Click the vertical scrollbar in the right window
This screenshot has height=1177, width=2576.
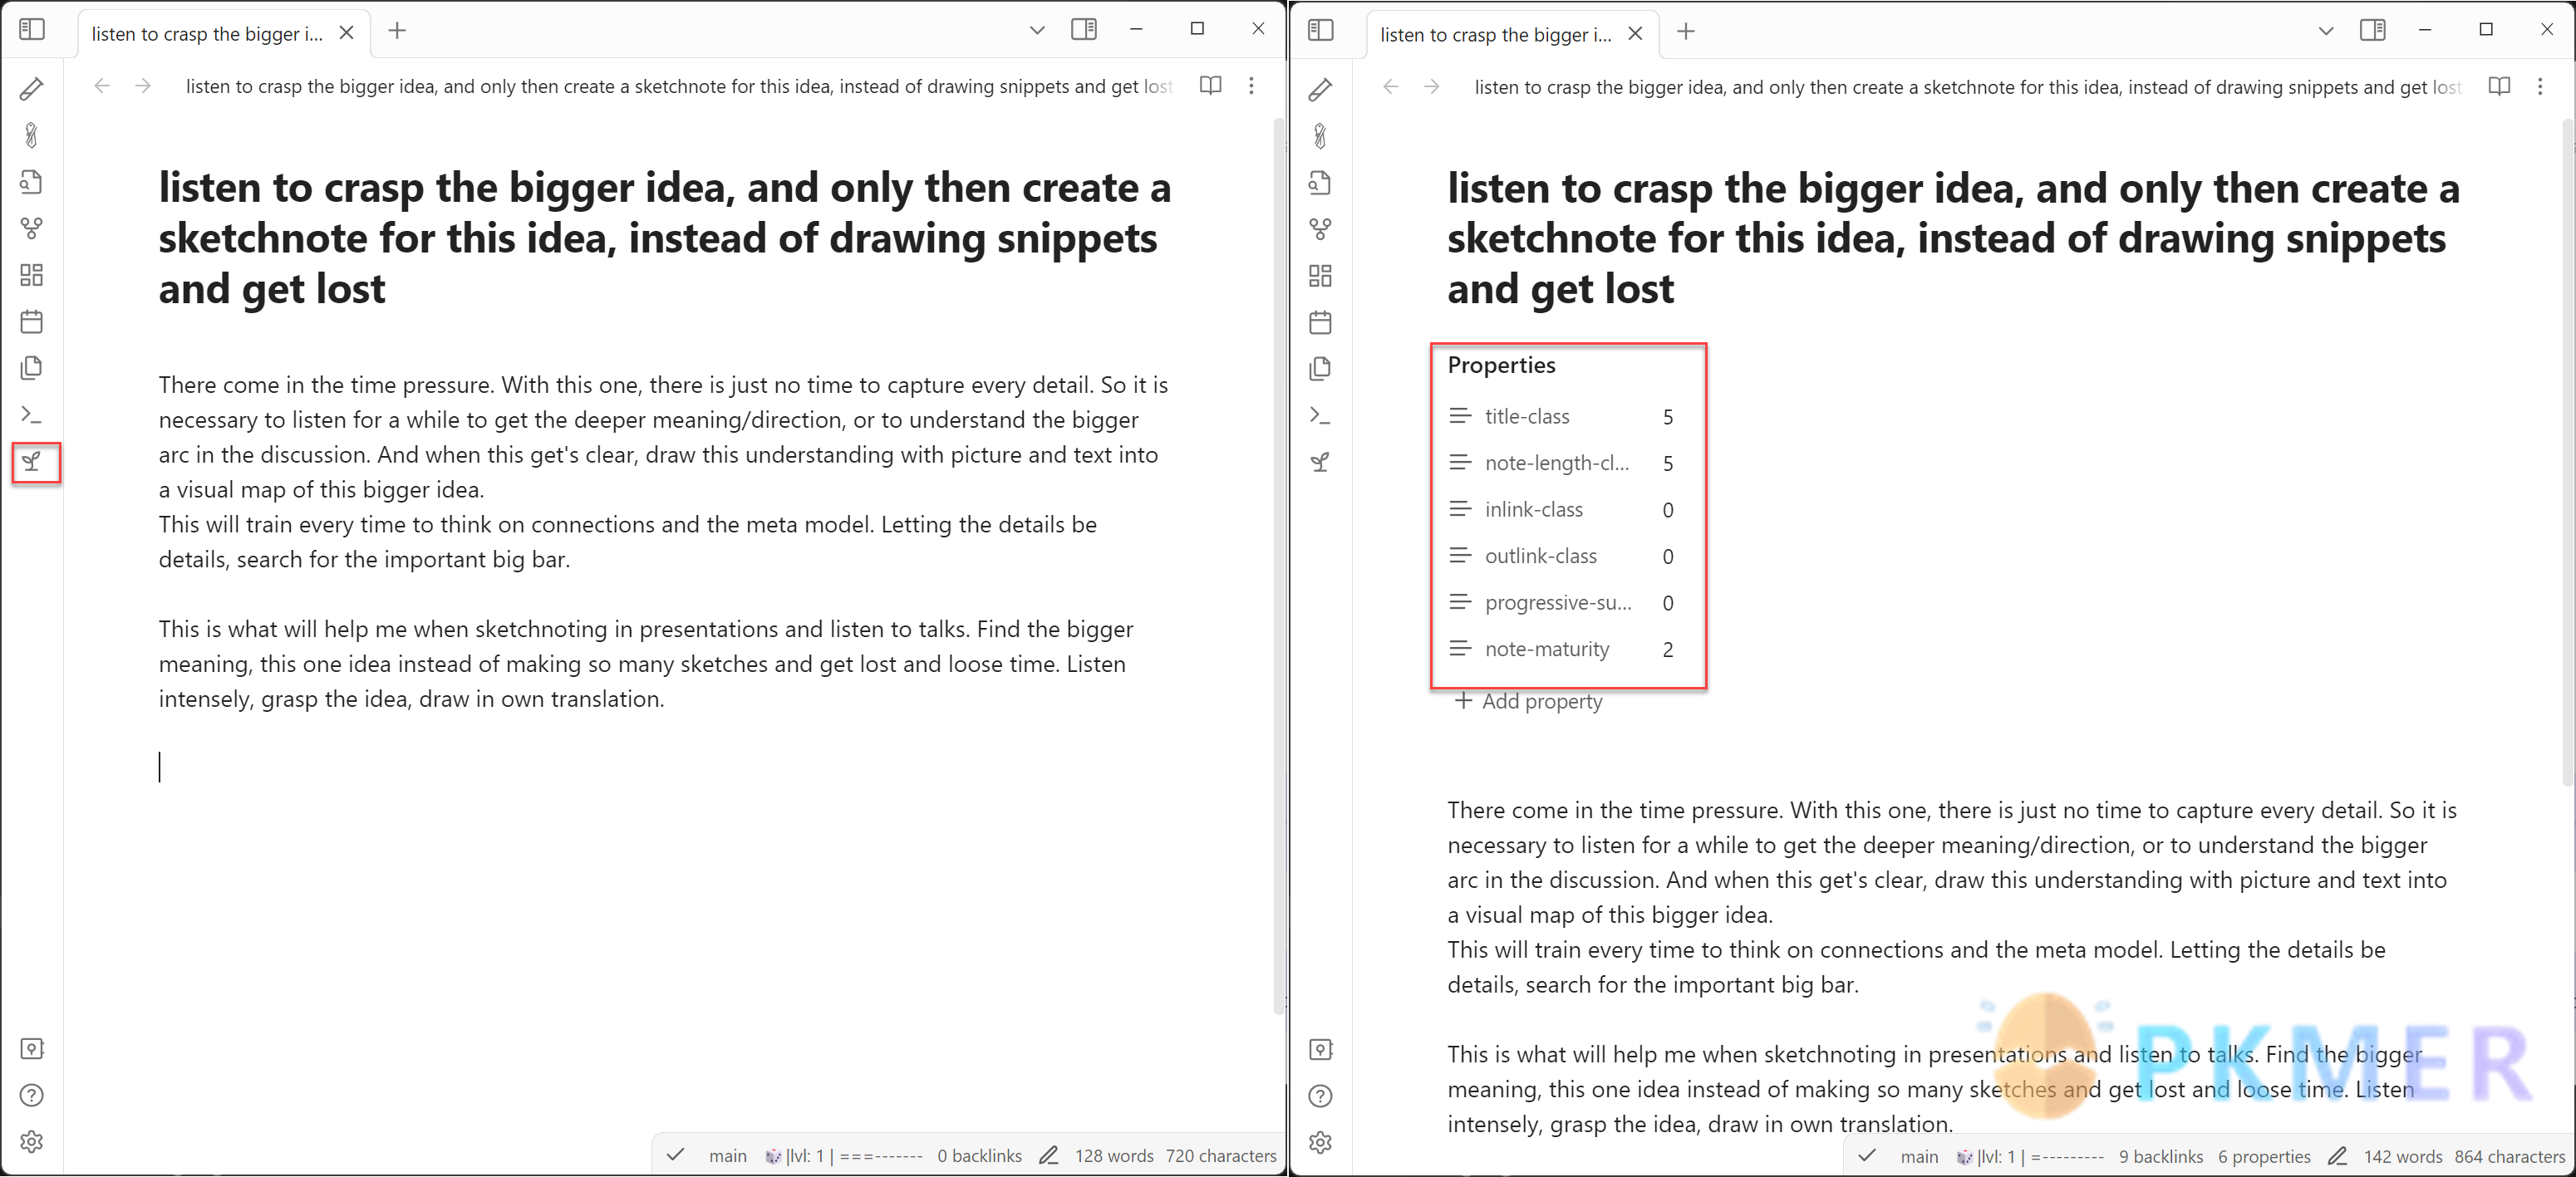pyautogui.click(x=2567, y=452)
